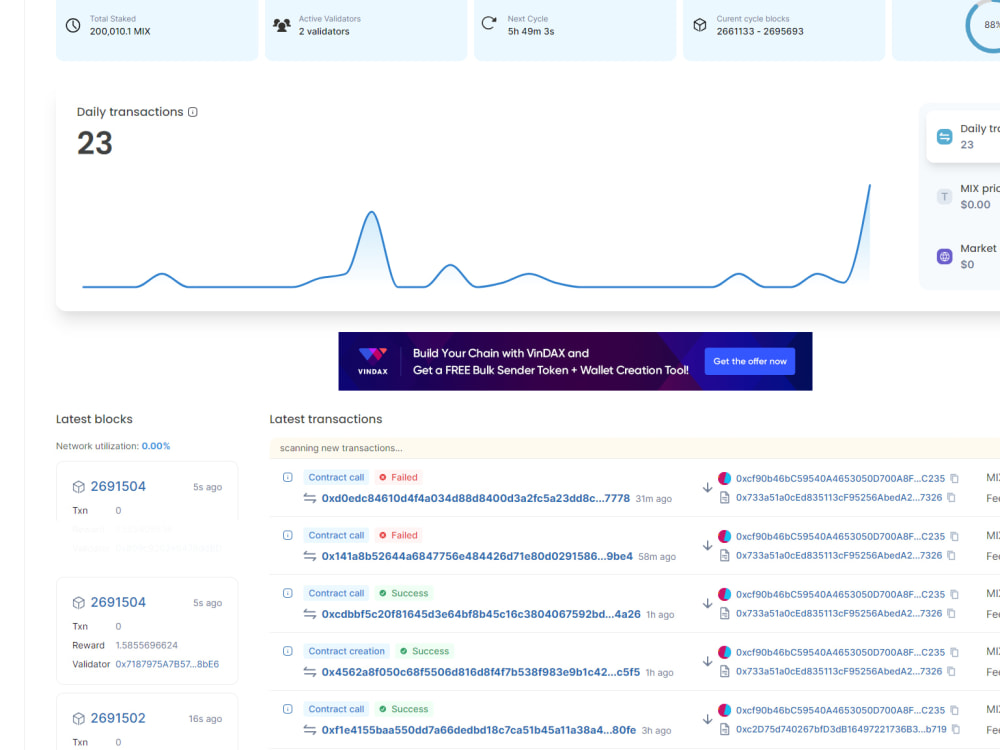This screenshot has height=750, width=1000.
Task: Open validator 0x7187975A7B57...8bE6 link
Action: 167,664
